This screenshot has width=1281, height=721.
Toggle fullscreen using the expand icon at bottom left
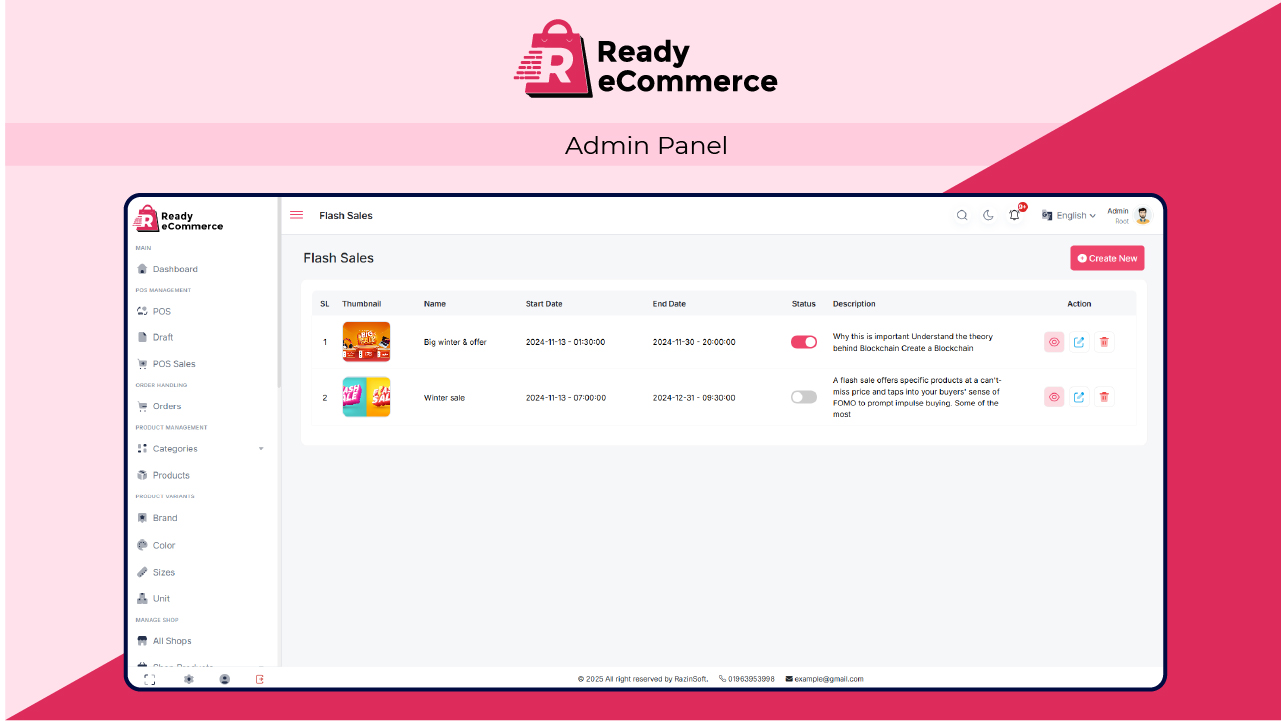pos(150,678)
